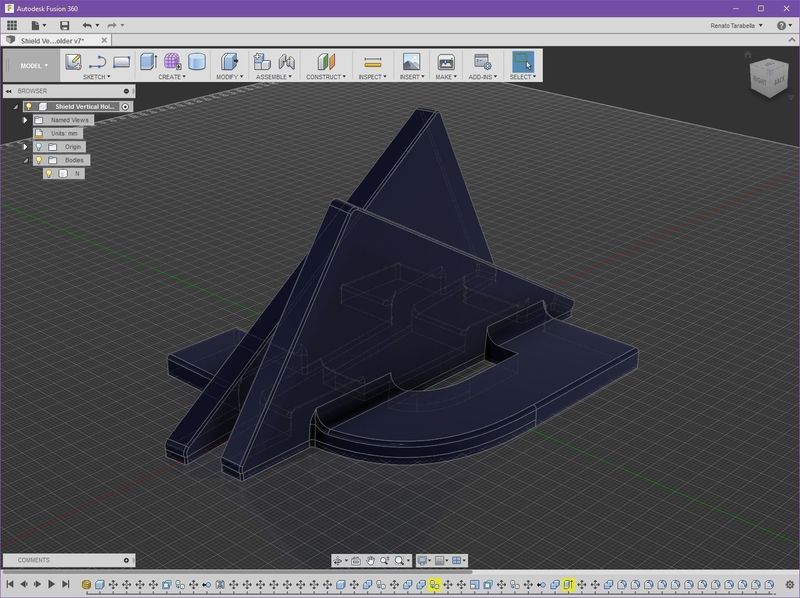Expand the Comments panel plus button
The width and height of the screenshot is (800, 598).
pyautogui.click(x=127, y=560)
